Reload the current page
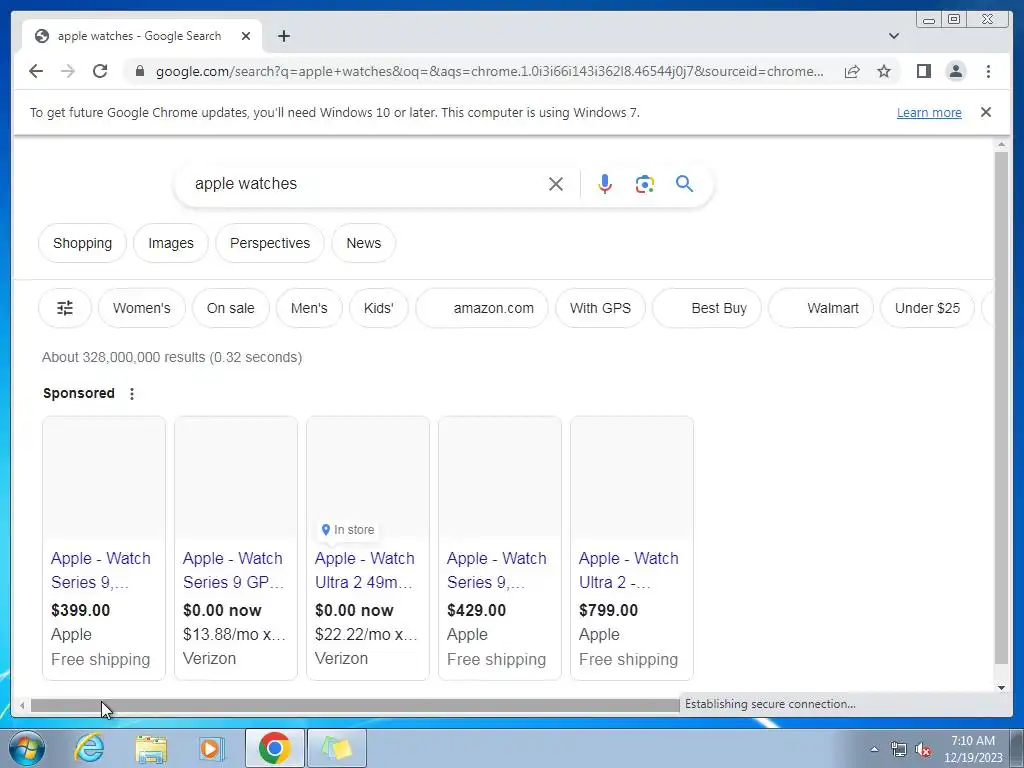Viewport: 1024px width, 768px height. 100,71
